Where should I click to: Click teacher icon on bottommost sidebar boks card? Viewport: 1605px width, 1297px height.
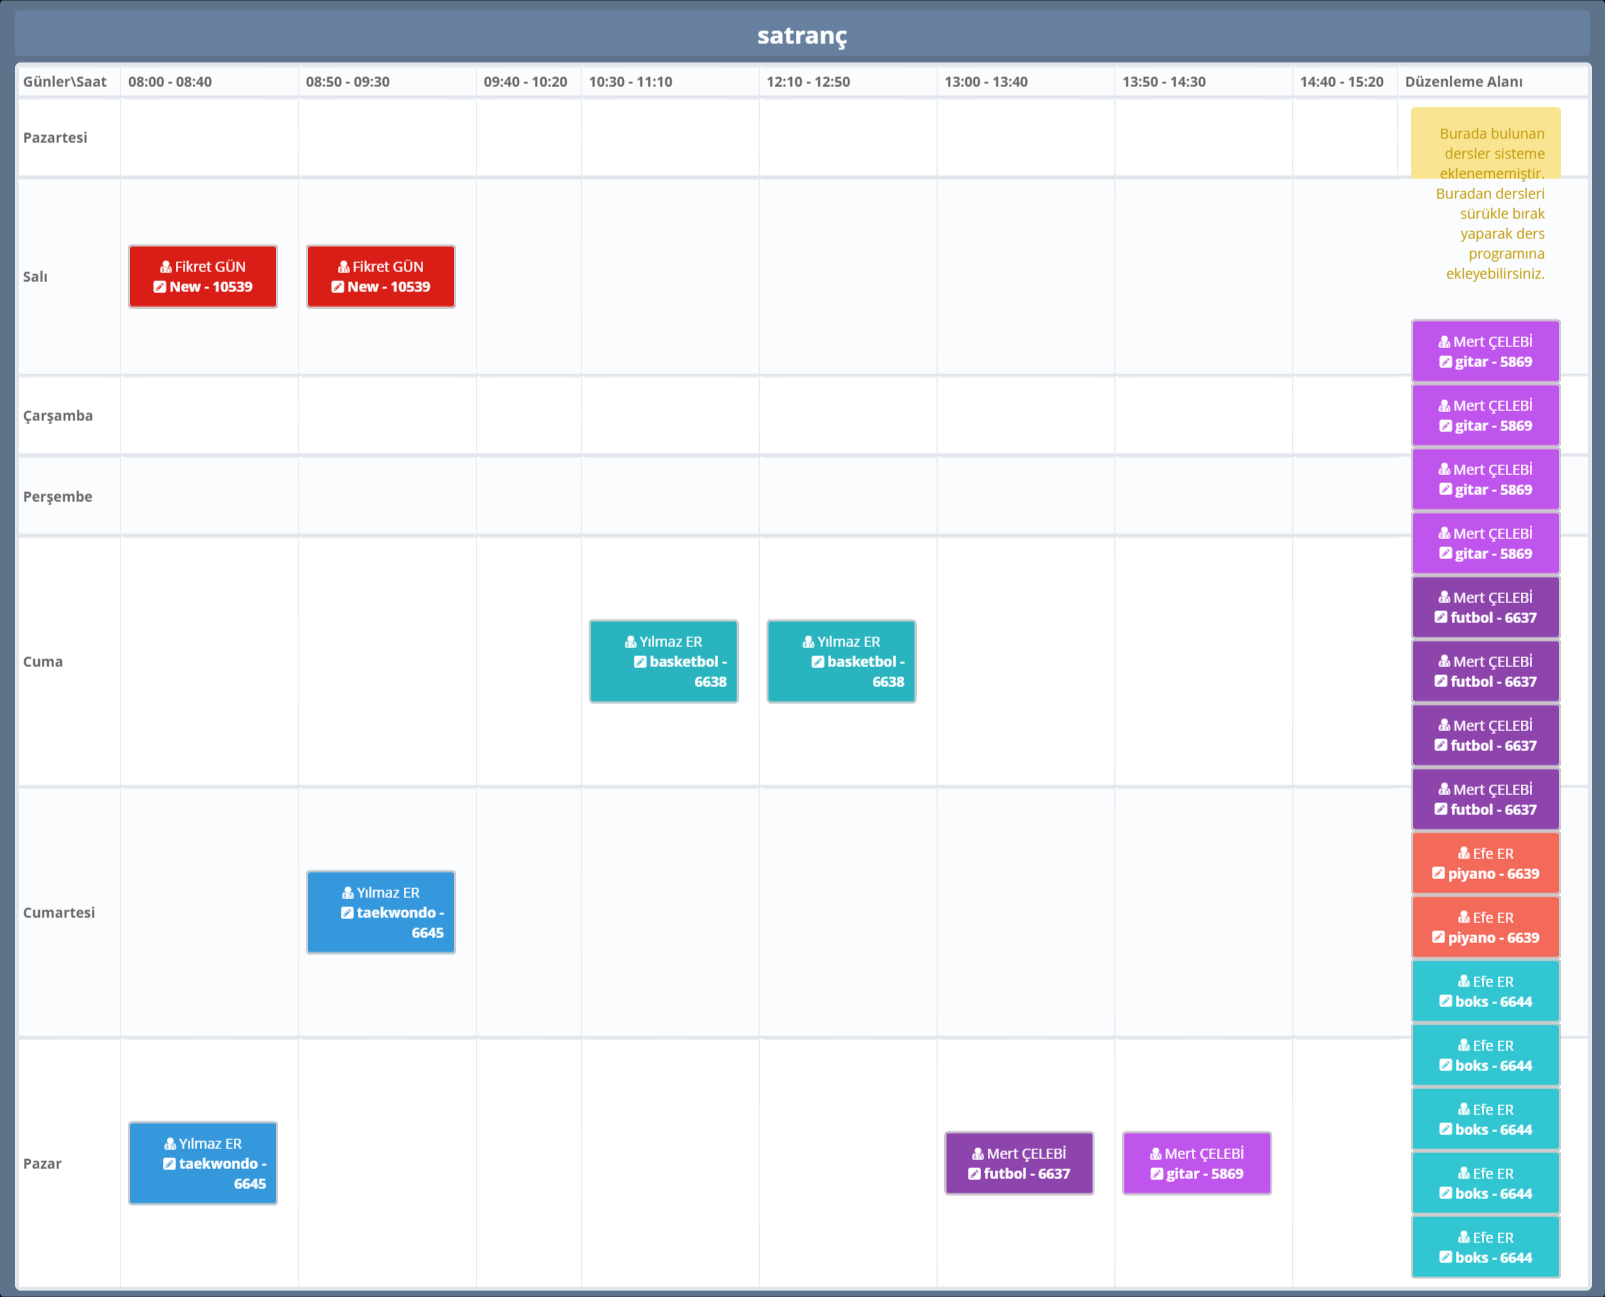1464,1238
